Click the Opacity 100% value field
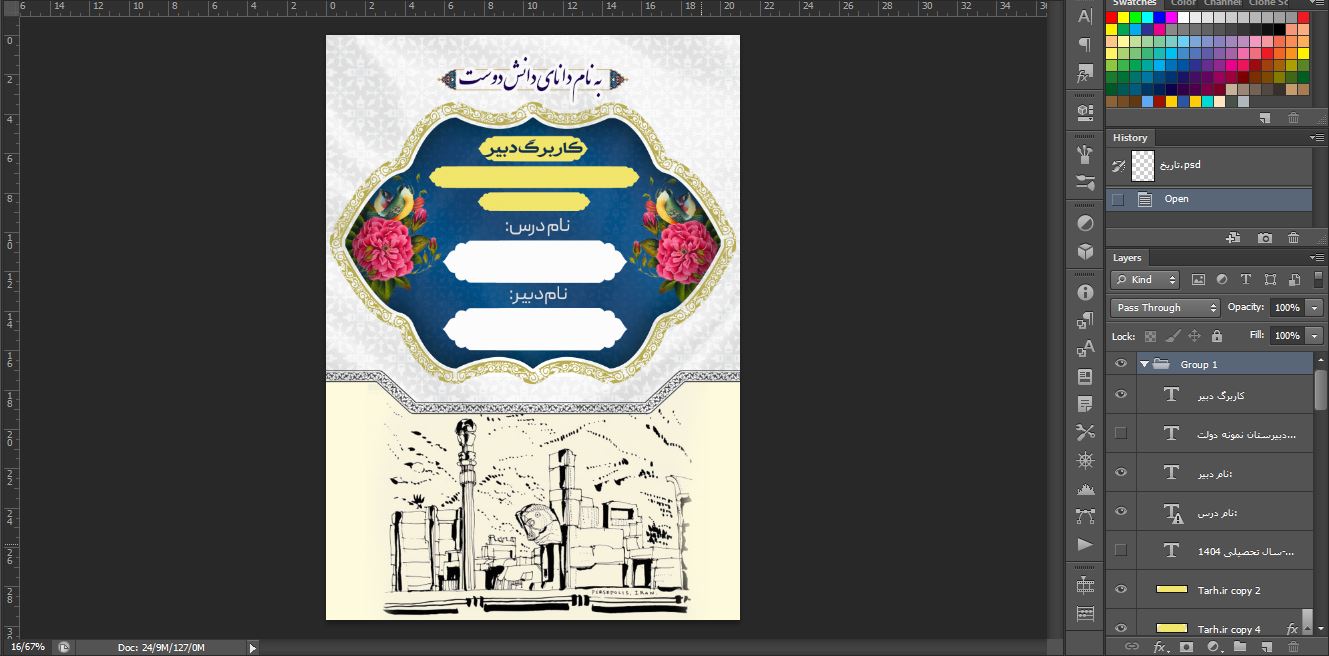This screenshot has height=656, width=1329. point(1288,308)
